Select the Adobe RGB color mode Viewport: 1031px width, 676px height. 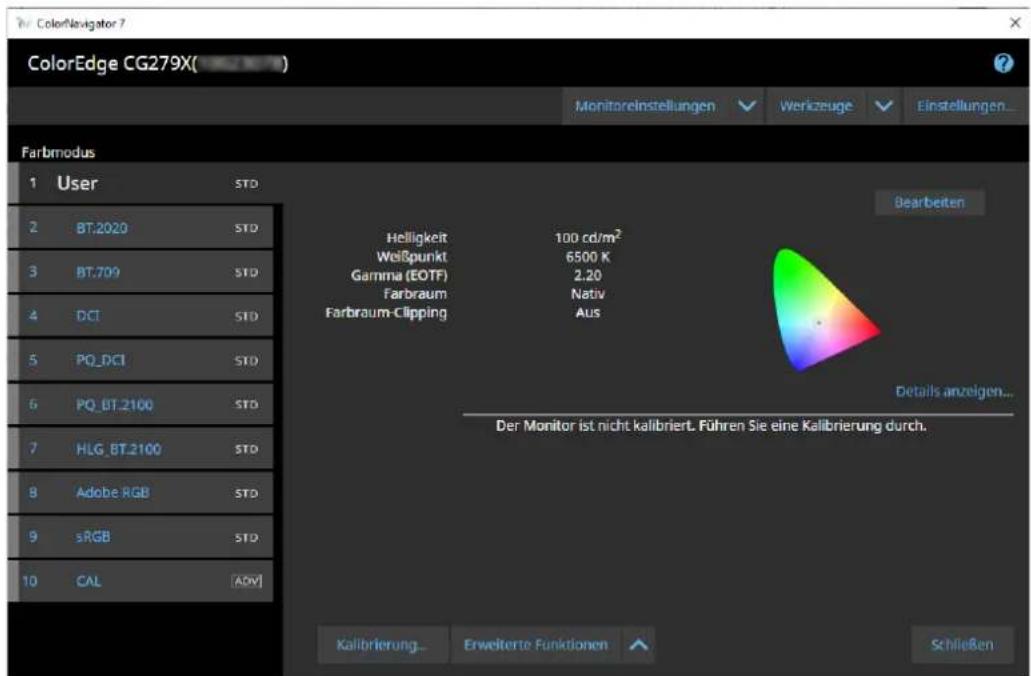(x=141, y=493)
